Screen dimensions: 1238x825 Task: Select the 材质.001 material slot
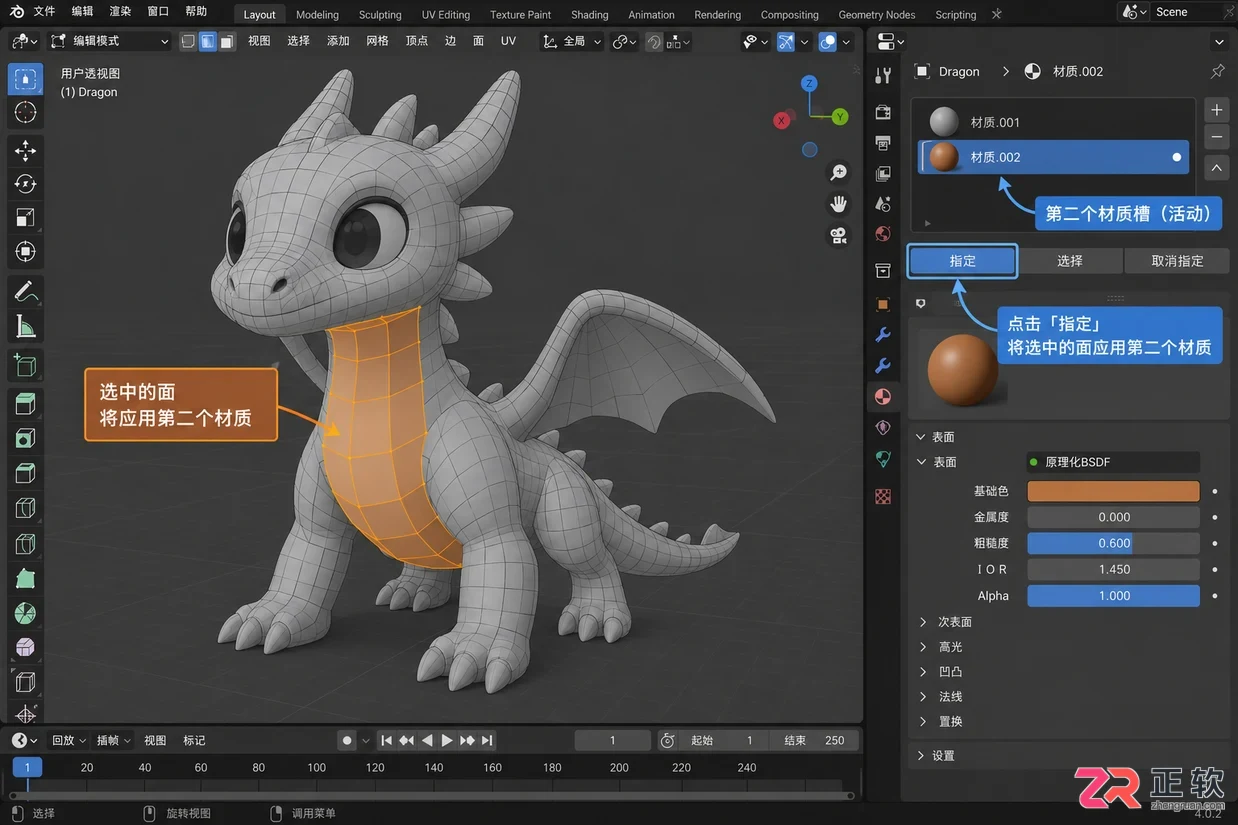tap(1054, 122)
